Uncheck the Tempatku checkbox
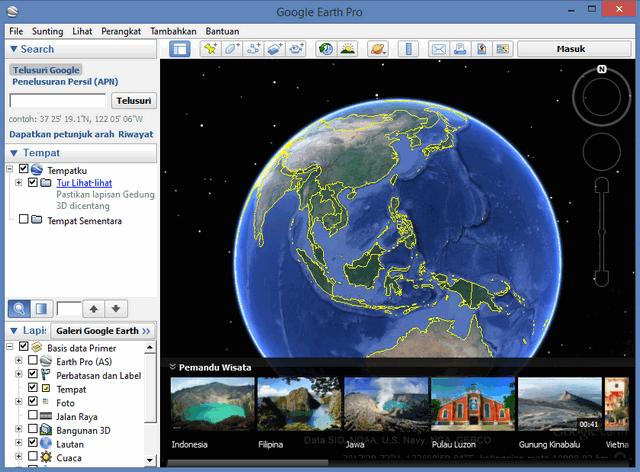The height and width of the screenshot is (472, 640). click(24, 169)
